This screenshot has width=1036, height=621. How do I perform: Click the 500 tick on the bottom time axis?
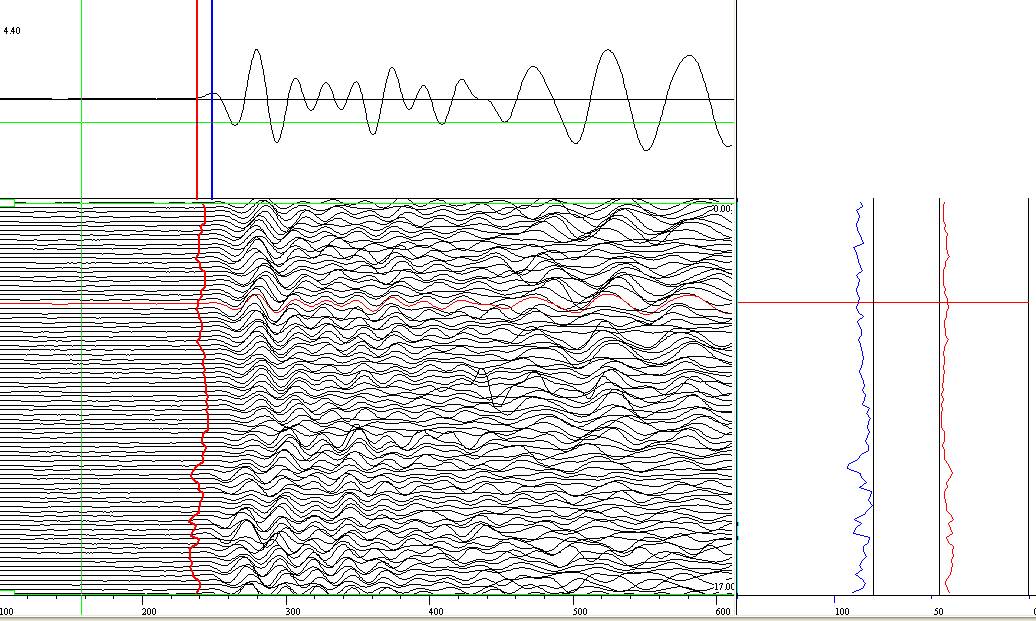pyautogui.click(x=578, y=611)
